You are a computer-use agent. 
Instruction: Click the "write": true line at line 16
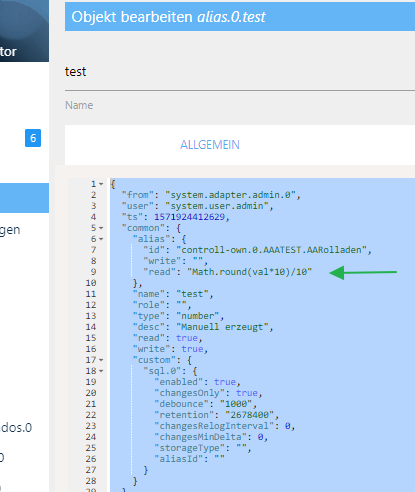(x=170, y=349)
